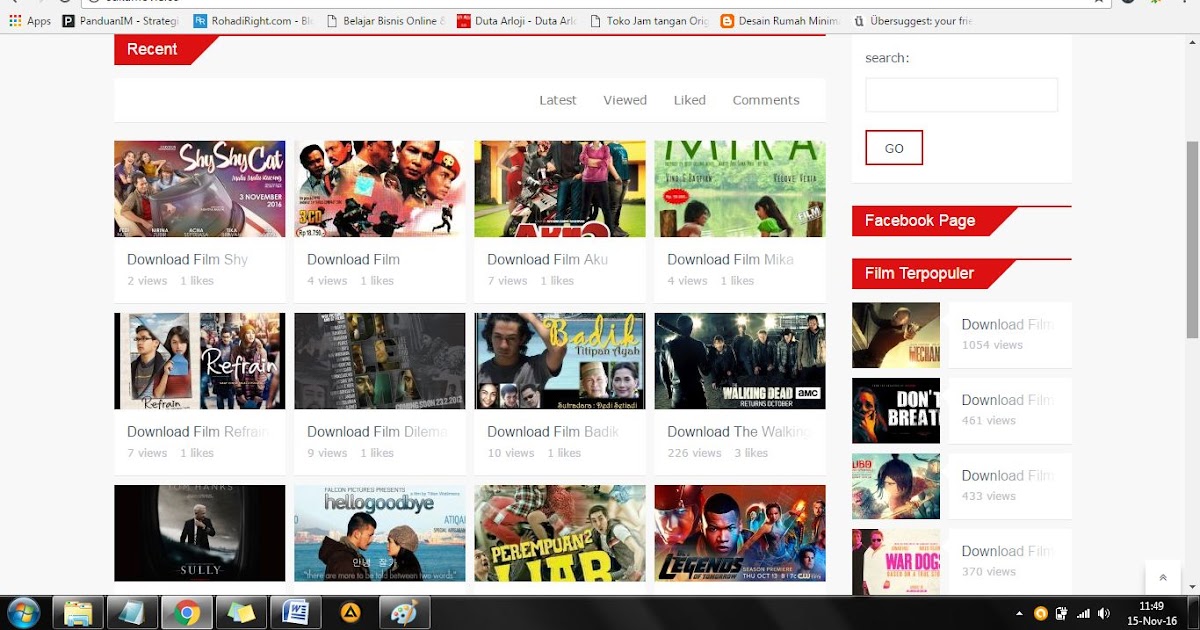Click the browser vertical scrollbar thumb
Viewport: 1200px width, 630px height.
coord(1192,240)
